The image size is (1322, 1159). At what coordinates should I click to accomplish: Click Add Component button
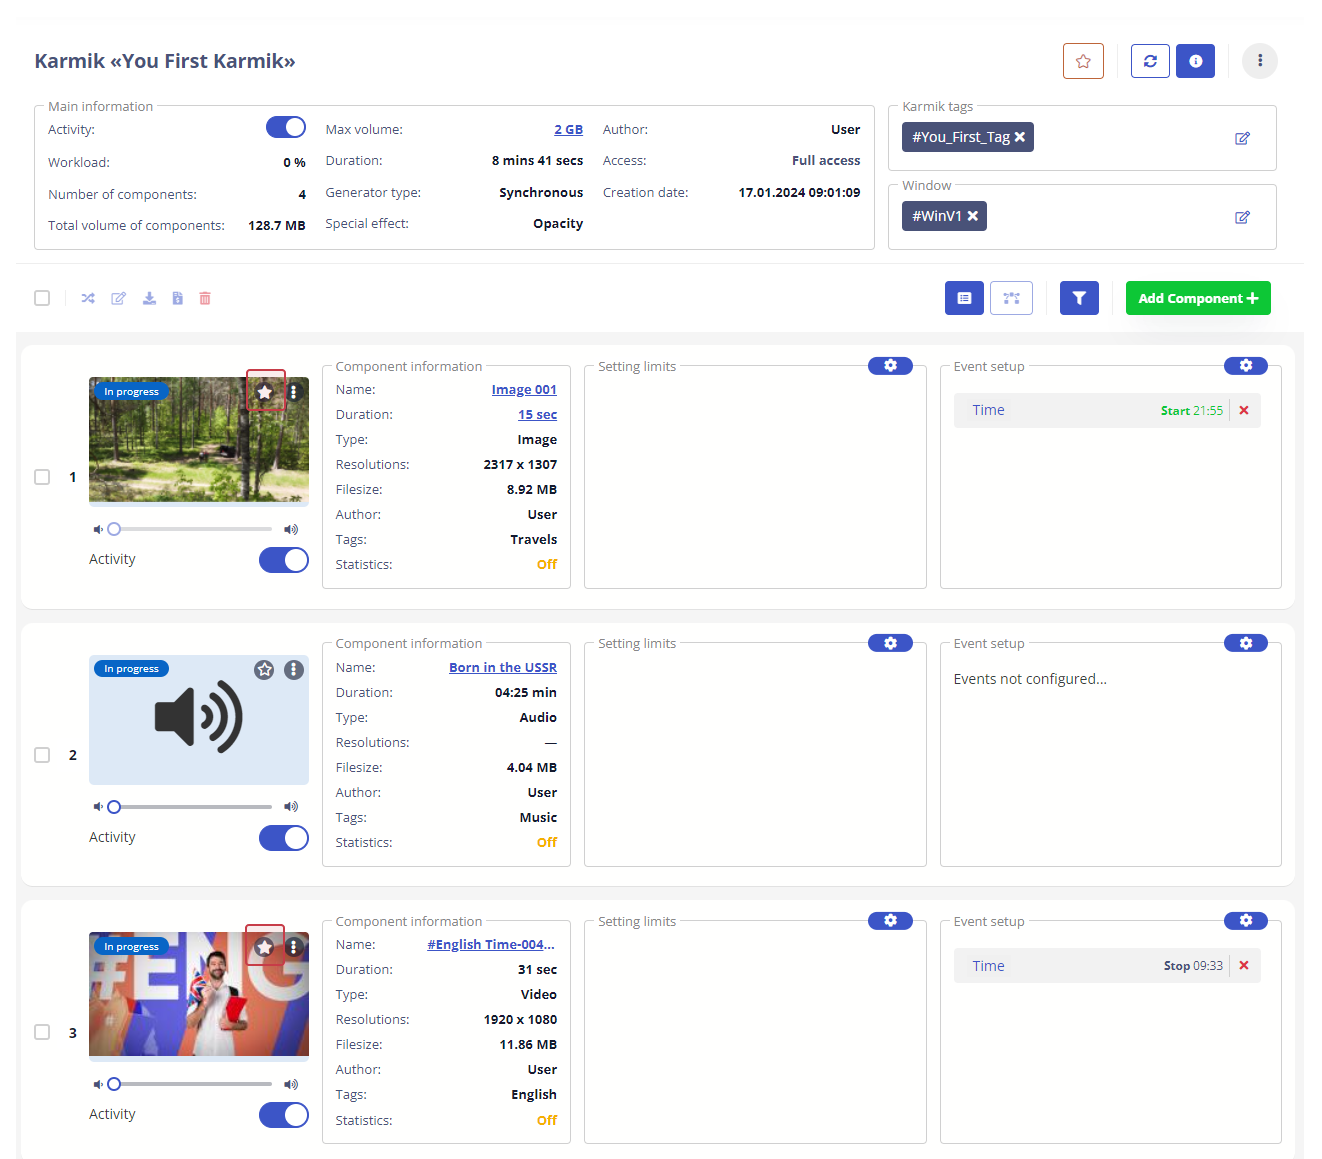coord(1198,298)
